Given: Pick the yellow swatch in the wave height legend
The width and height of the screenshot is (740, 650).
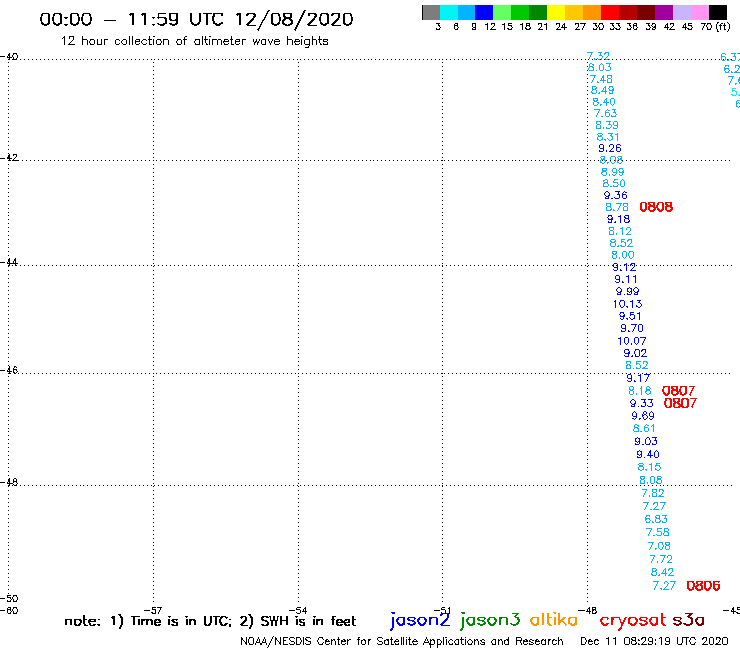Looking at the screenshot, I should 556,12.
